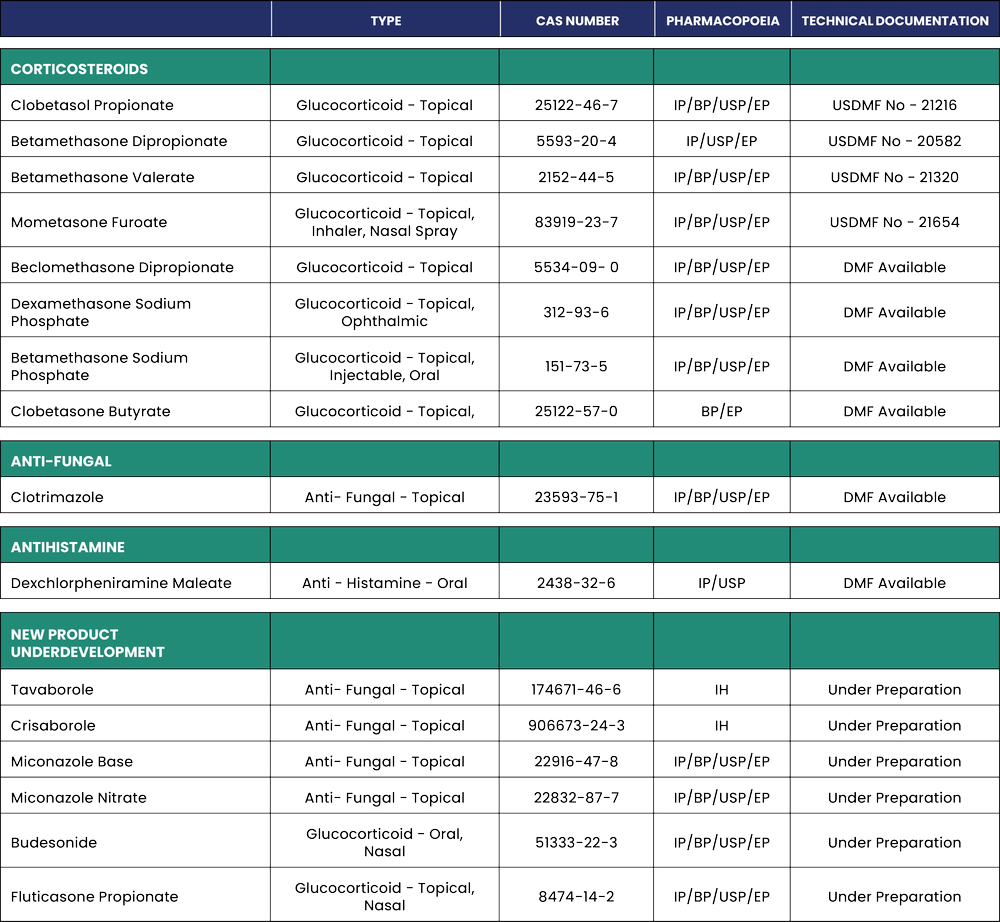The image size is (1000, 922).
Task: Click USDMF No - 20582 for Betamethasone Dipropionate
Action: coord(893,140)
